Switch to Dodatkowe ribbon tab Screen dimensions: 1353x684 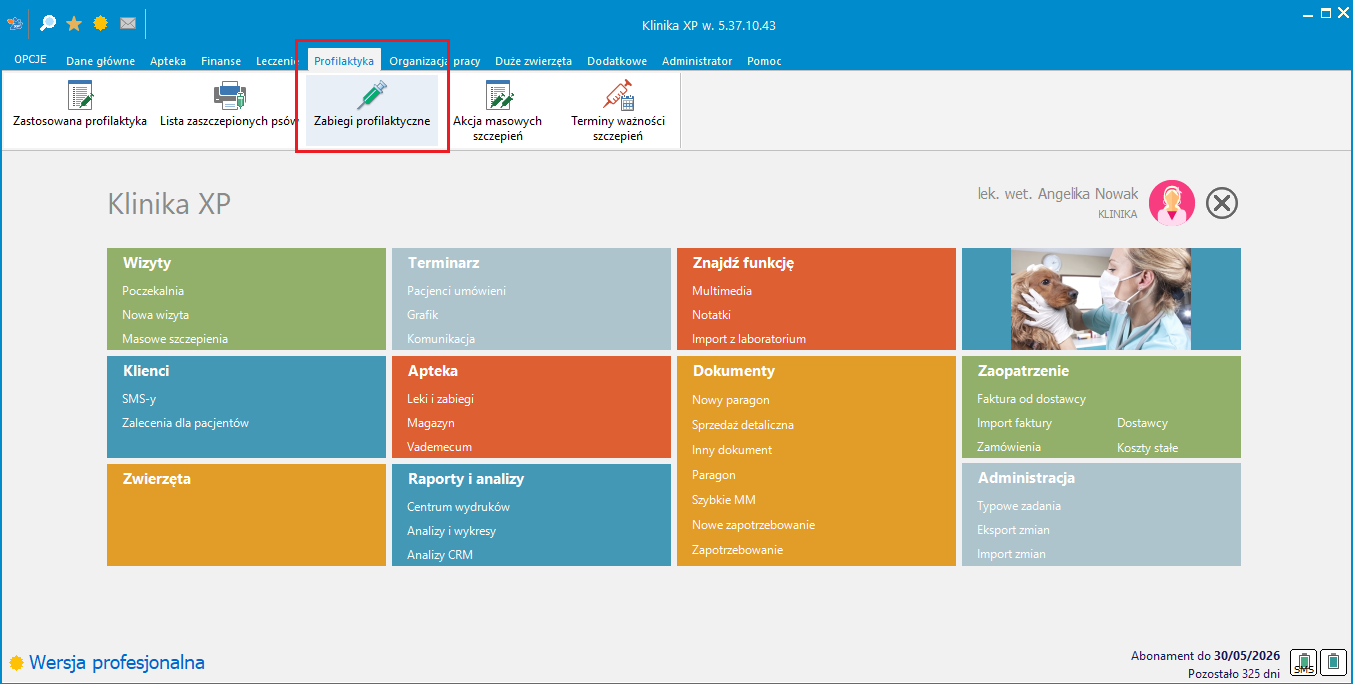pyautogui.click(x=617, y=61)
